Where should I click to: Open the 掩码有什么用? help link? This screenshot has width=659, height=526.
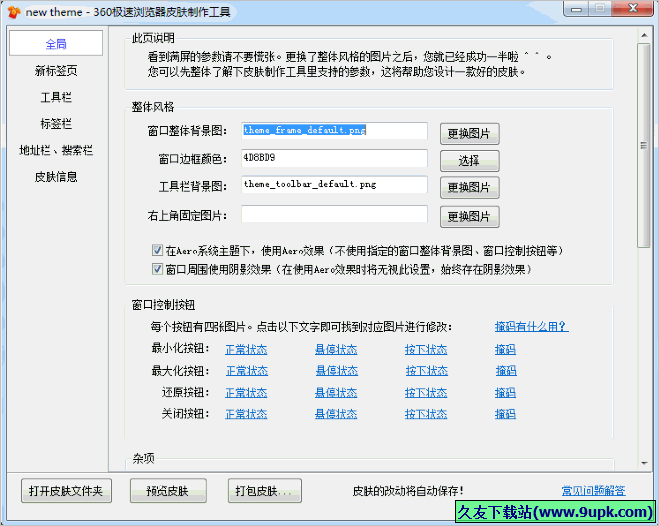click(x=531, y=327)
